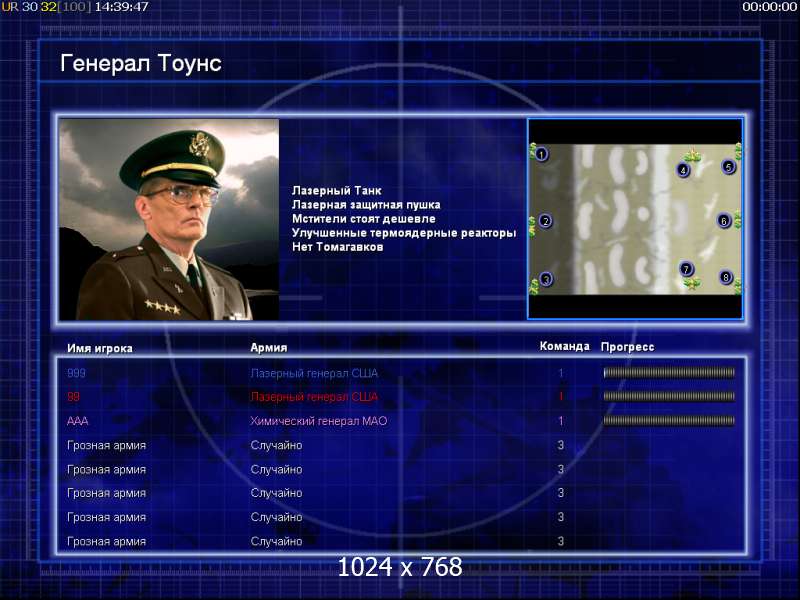This screenshot has width=800, height=600.
Task: Click the timer '00:00:00' at top right
Action: tap(769, 7)
